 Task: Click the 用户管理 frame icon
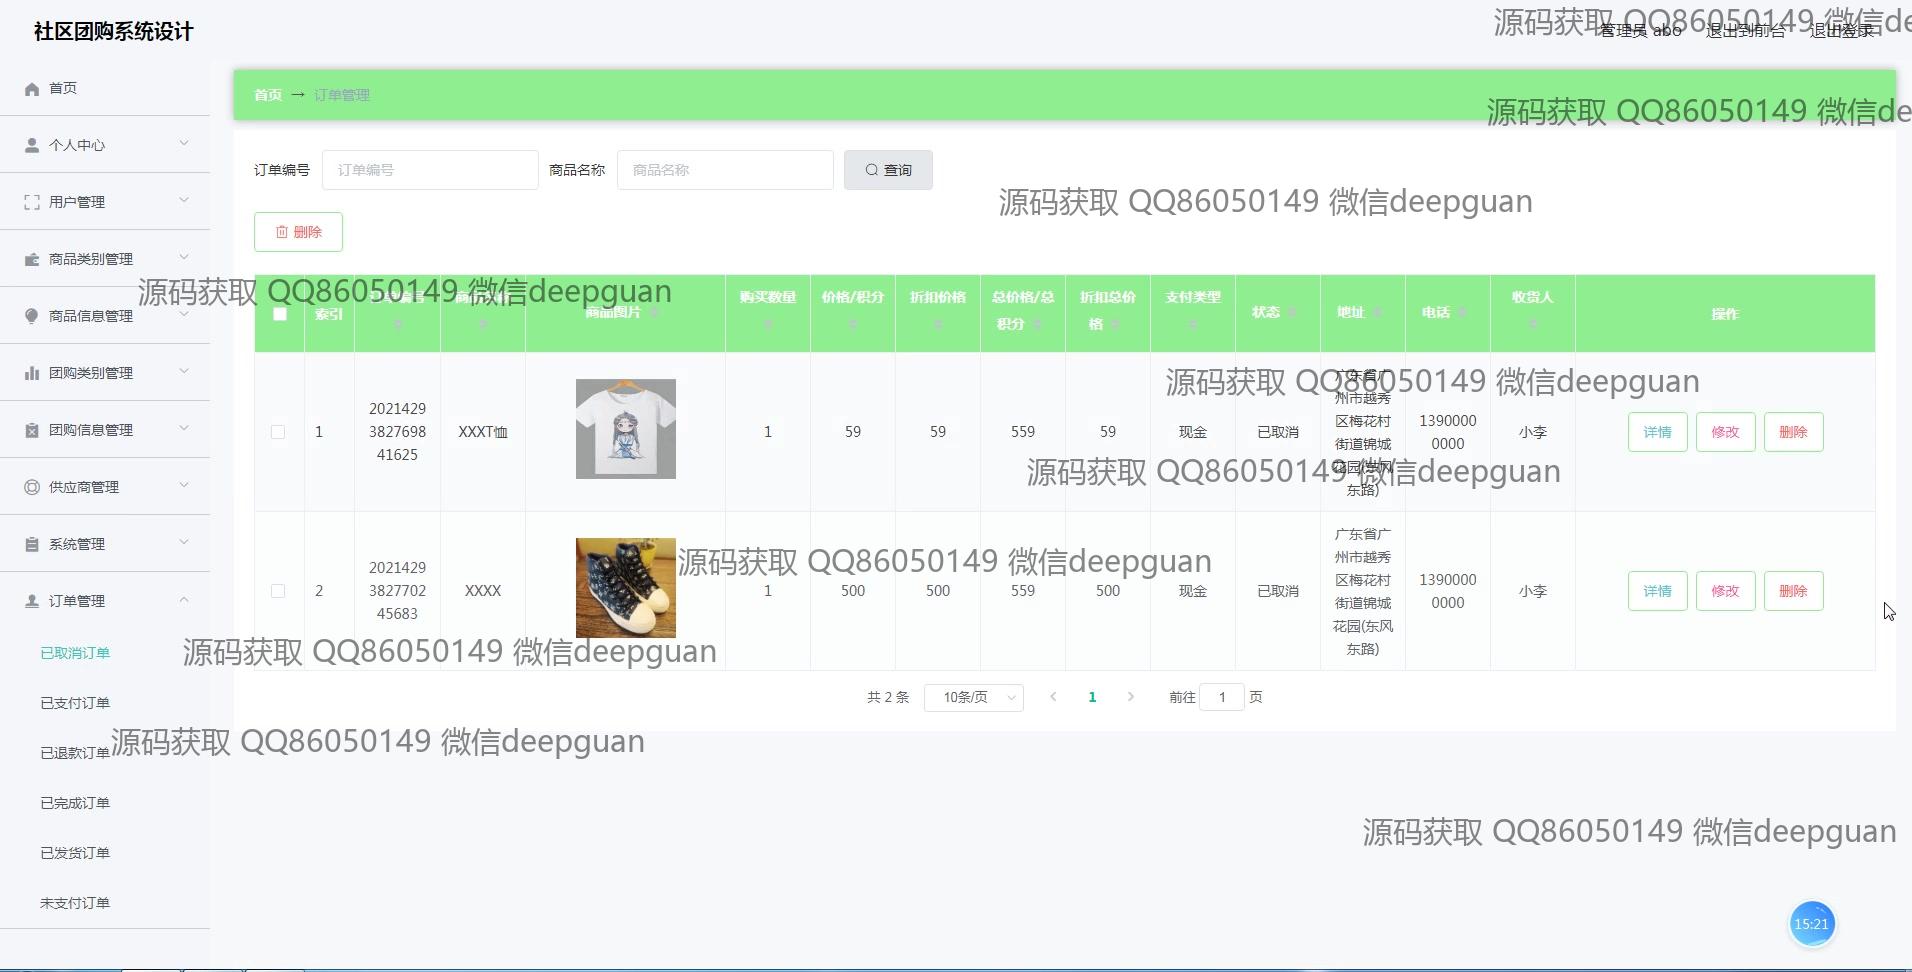point(32,202)
